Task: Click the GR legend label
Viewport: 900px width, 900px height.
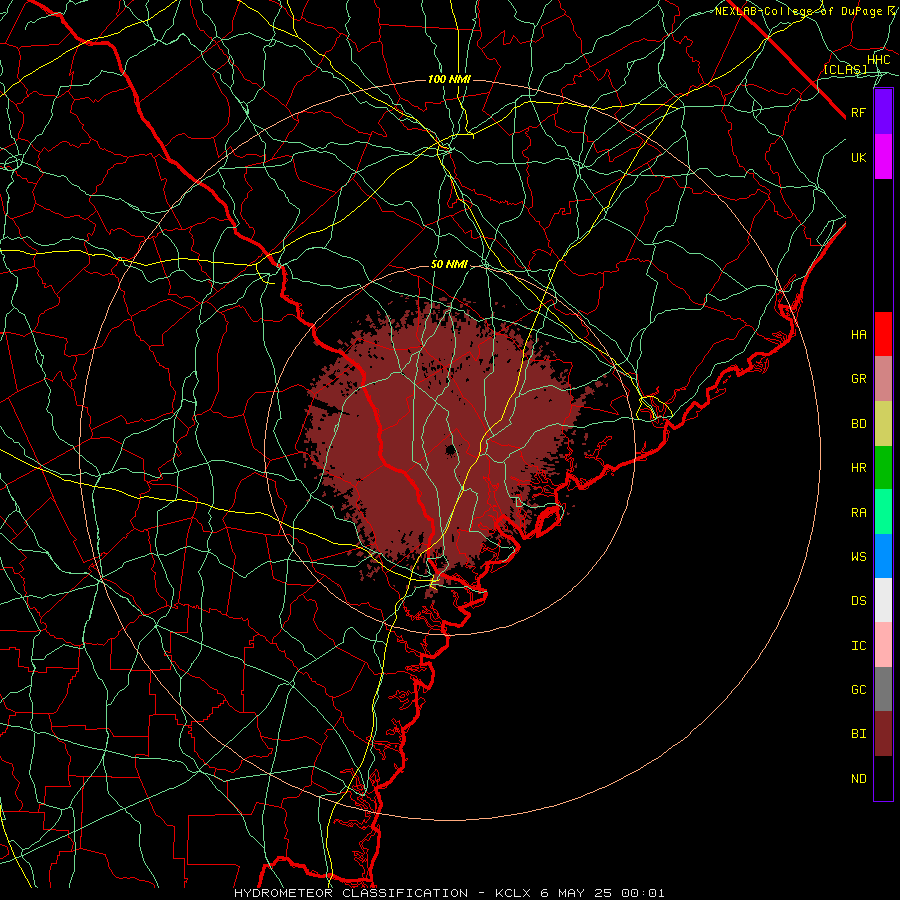Action: tap(858, 379)
